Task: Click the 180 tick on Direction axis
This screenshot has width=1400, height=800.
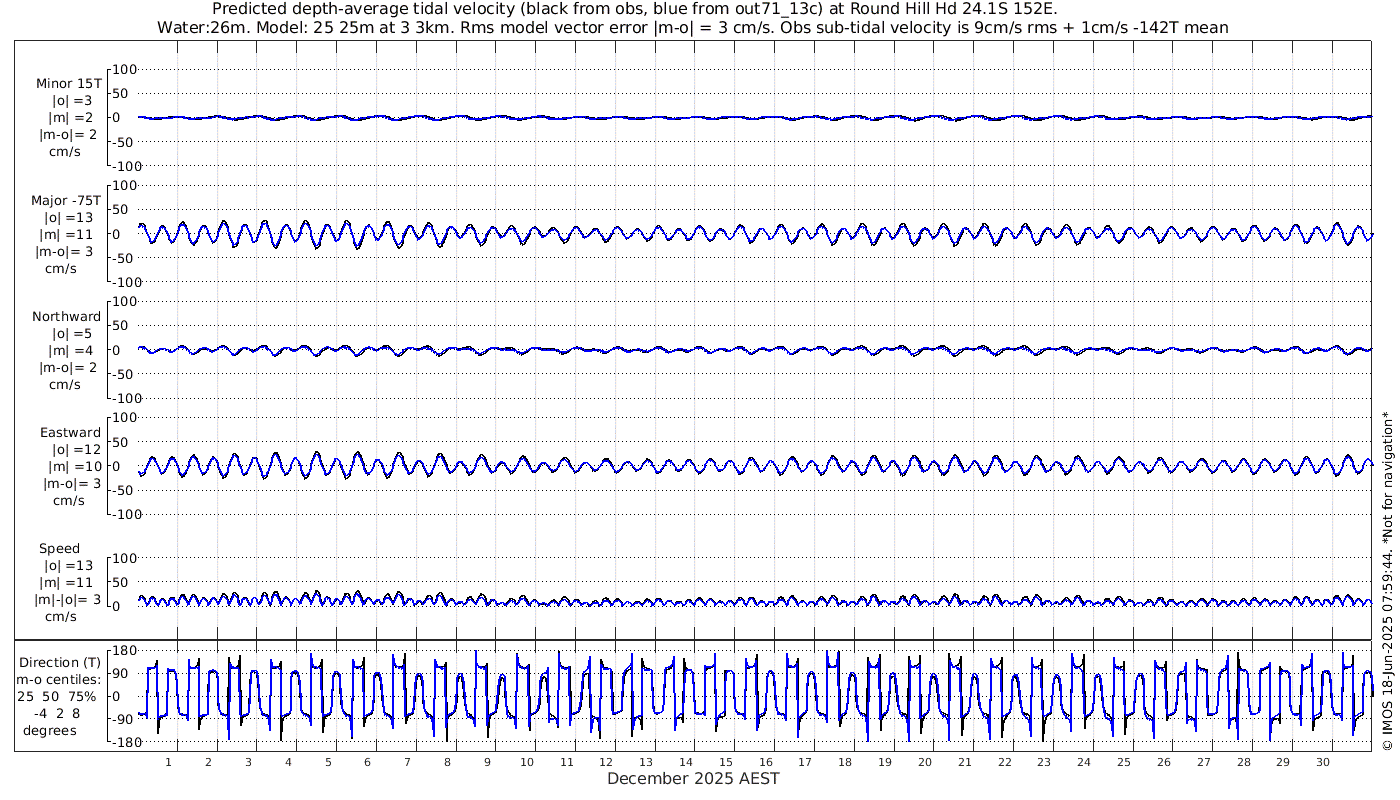Action: [x=123, y=650]
